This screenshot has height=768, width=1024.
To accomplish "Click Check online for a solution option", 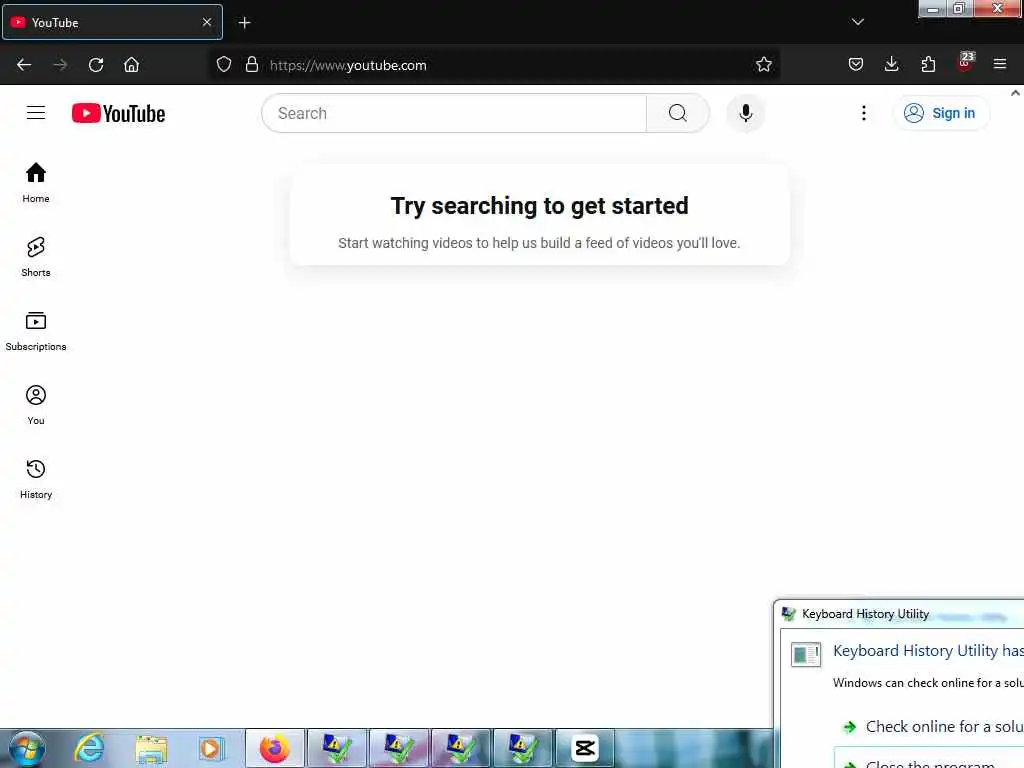I will pos(935,726).
